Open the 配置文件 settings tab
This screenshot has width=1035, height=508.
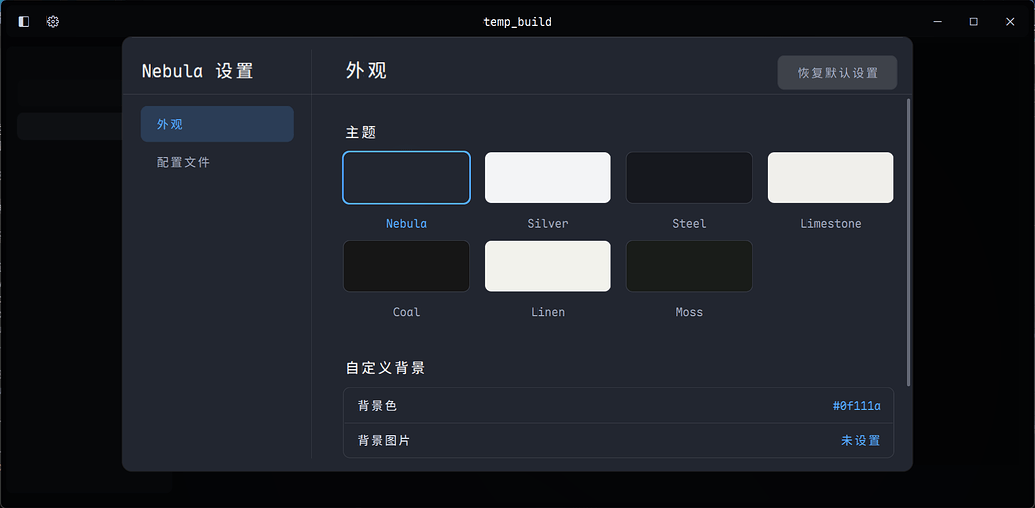point(217,162)
